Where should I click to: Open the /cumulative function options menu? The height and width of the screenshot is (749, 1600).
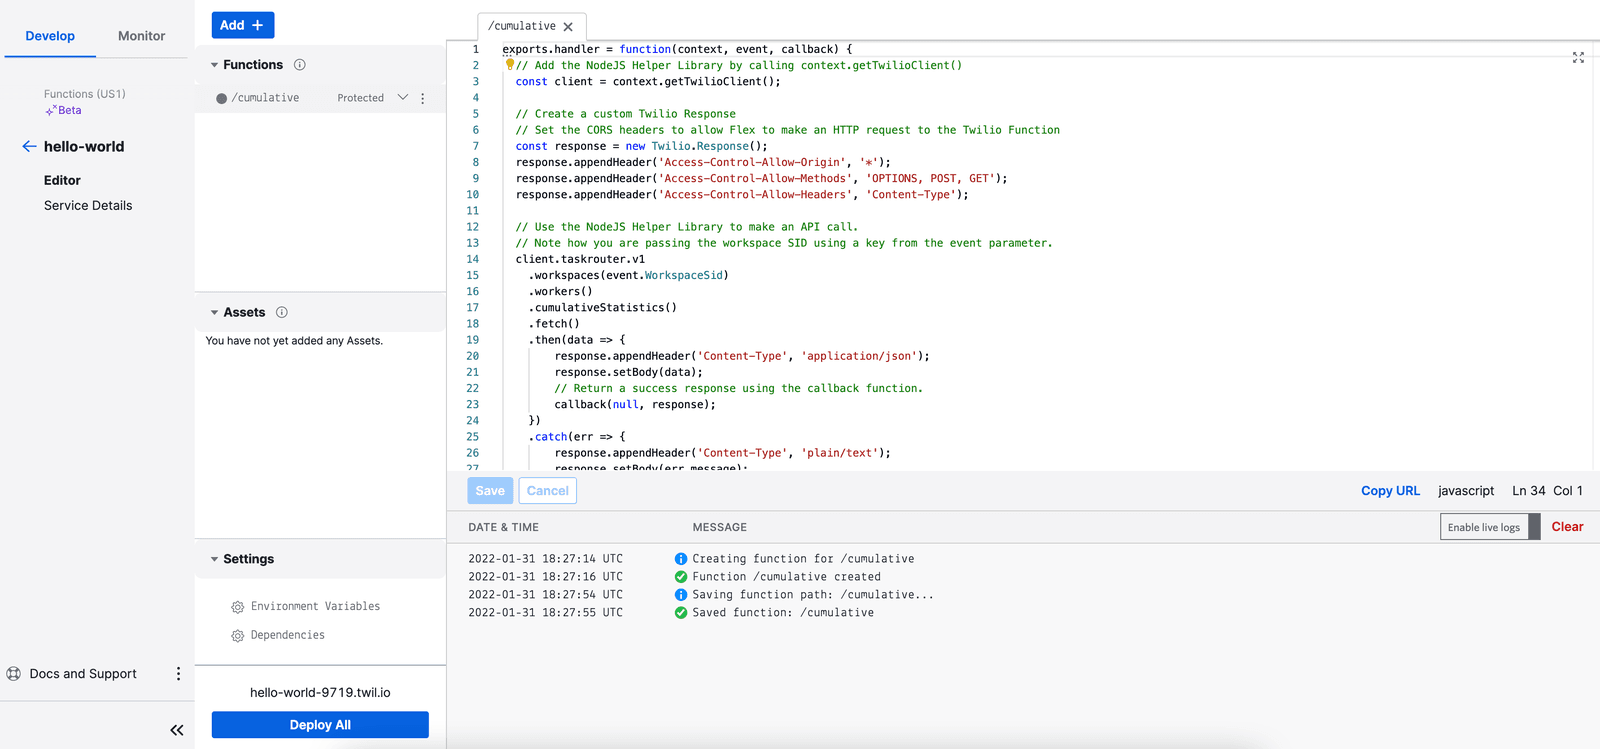[x=423, y=98]
